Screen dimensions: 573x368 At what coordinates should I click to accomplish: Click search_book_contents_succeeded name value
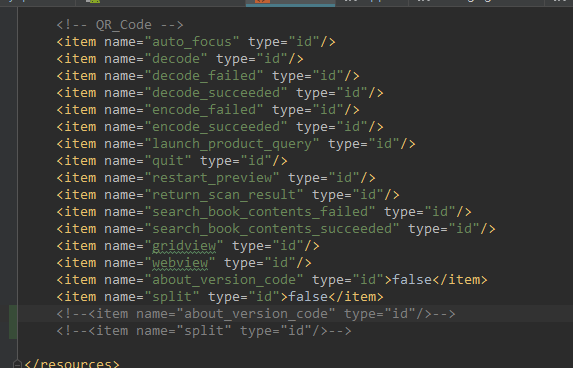272,229
